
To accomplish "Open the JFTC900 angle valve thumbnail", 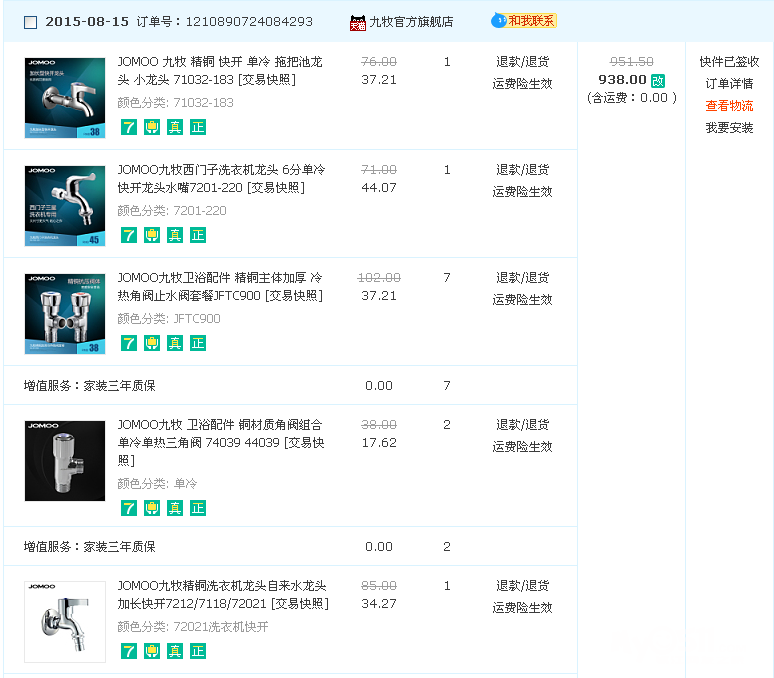I will tap(65, 314).
